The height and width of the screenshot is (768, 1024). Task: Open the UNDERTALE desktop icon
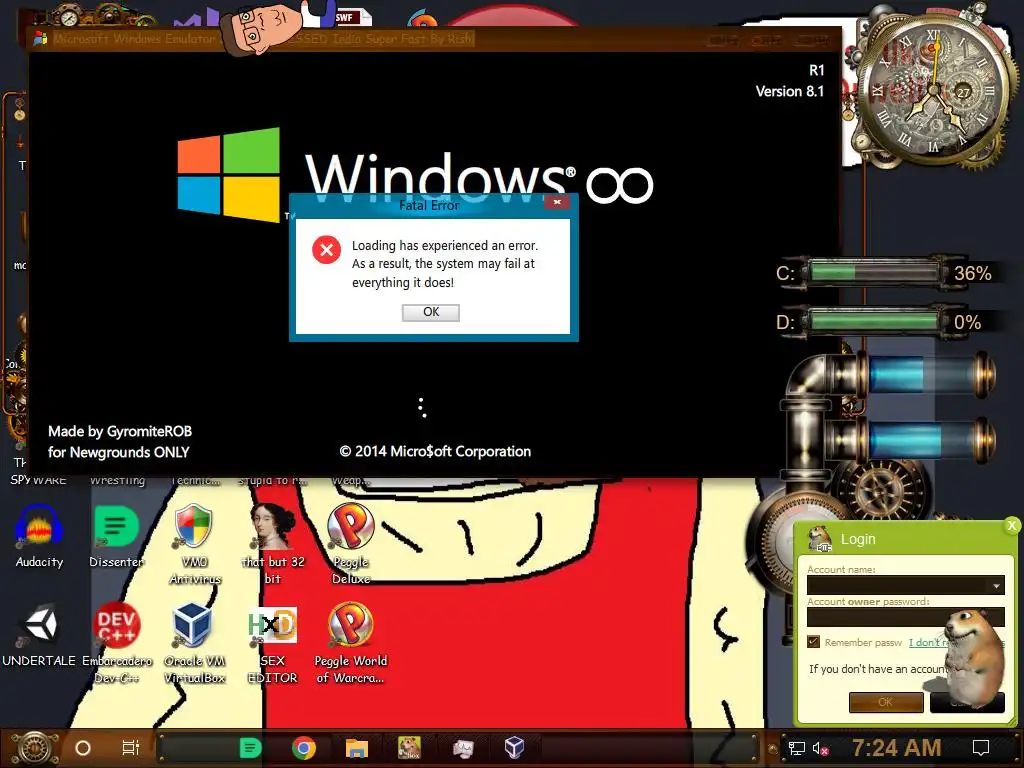tap(39, 635)
